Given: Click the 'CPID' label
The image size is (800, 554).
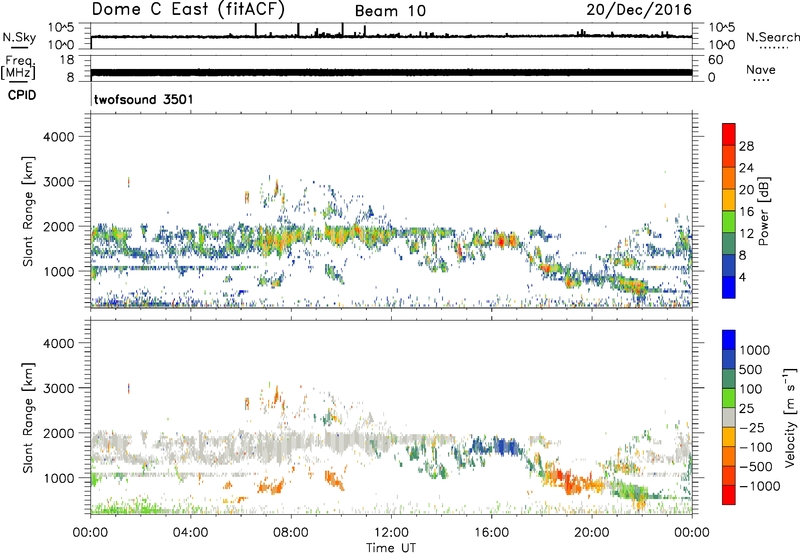Looking at the screenshot, I should click(22, 95).
